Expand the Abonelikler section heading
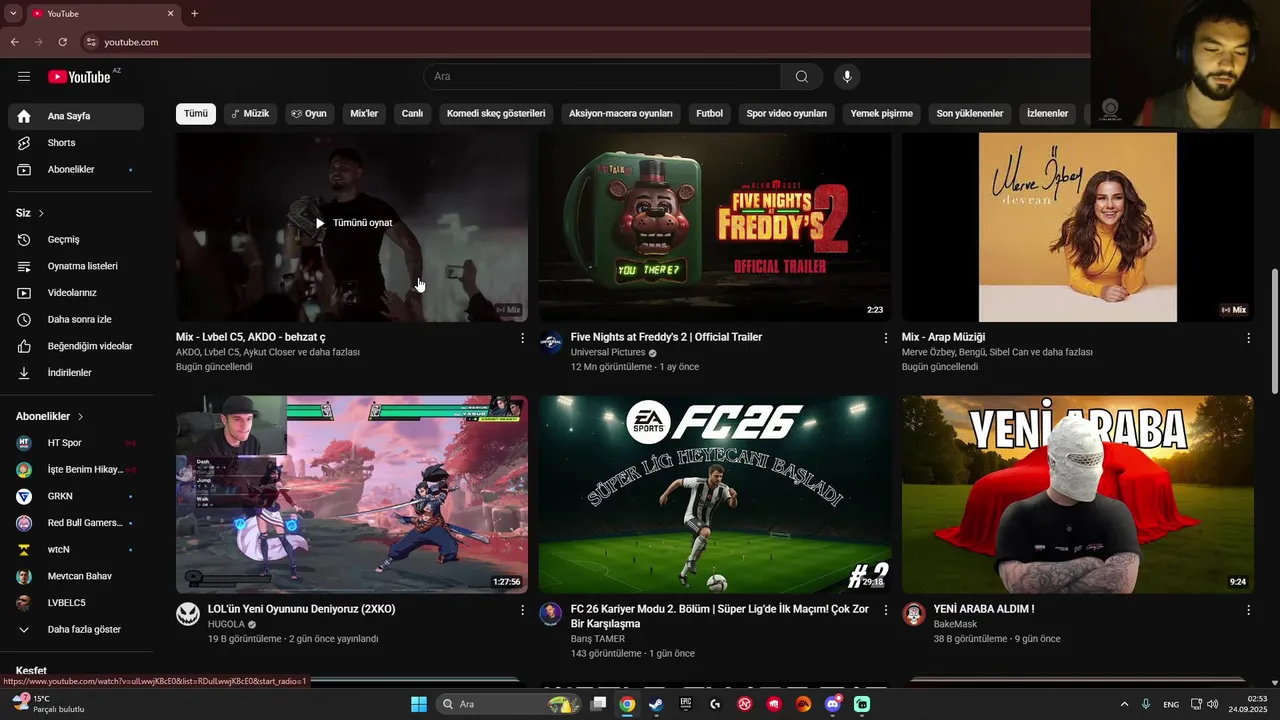Image resolution: width=1280 pixels, height=720 pixels. 50,417
